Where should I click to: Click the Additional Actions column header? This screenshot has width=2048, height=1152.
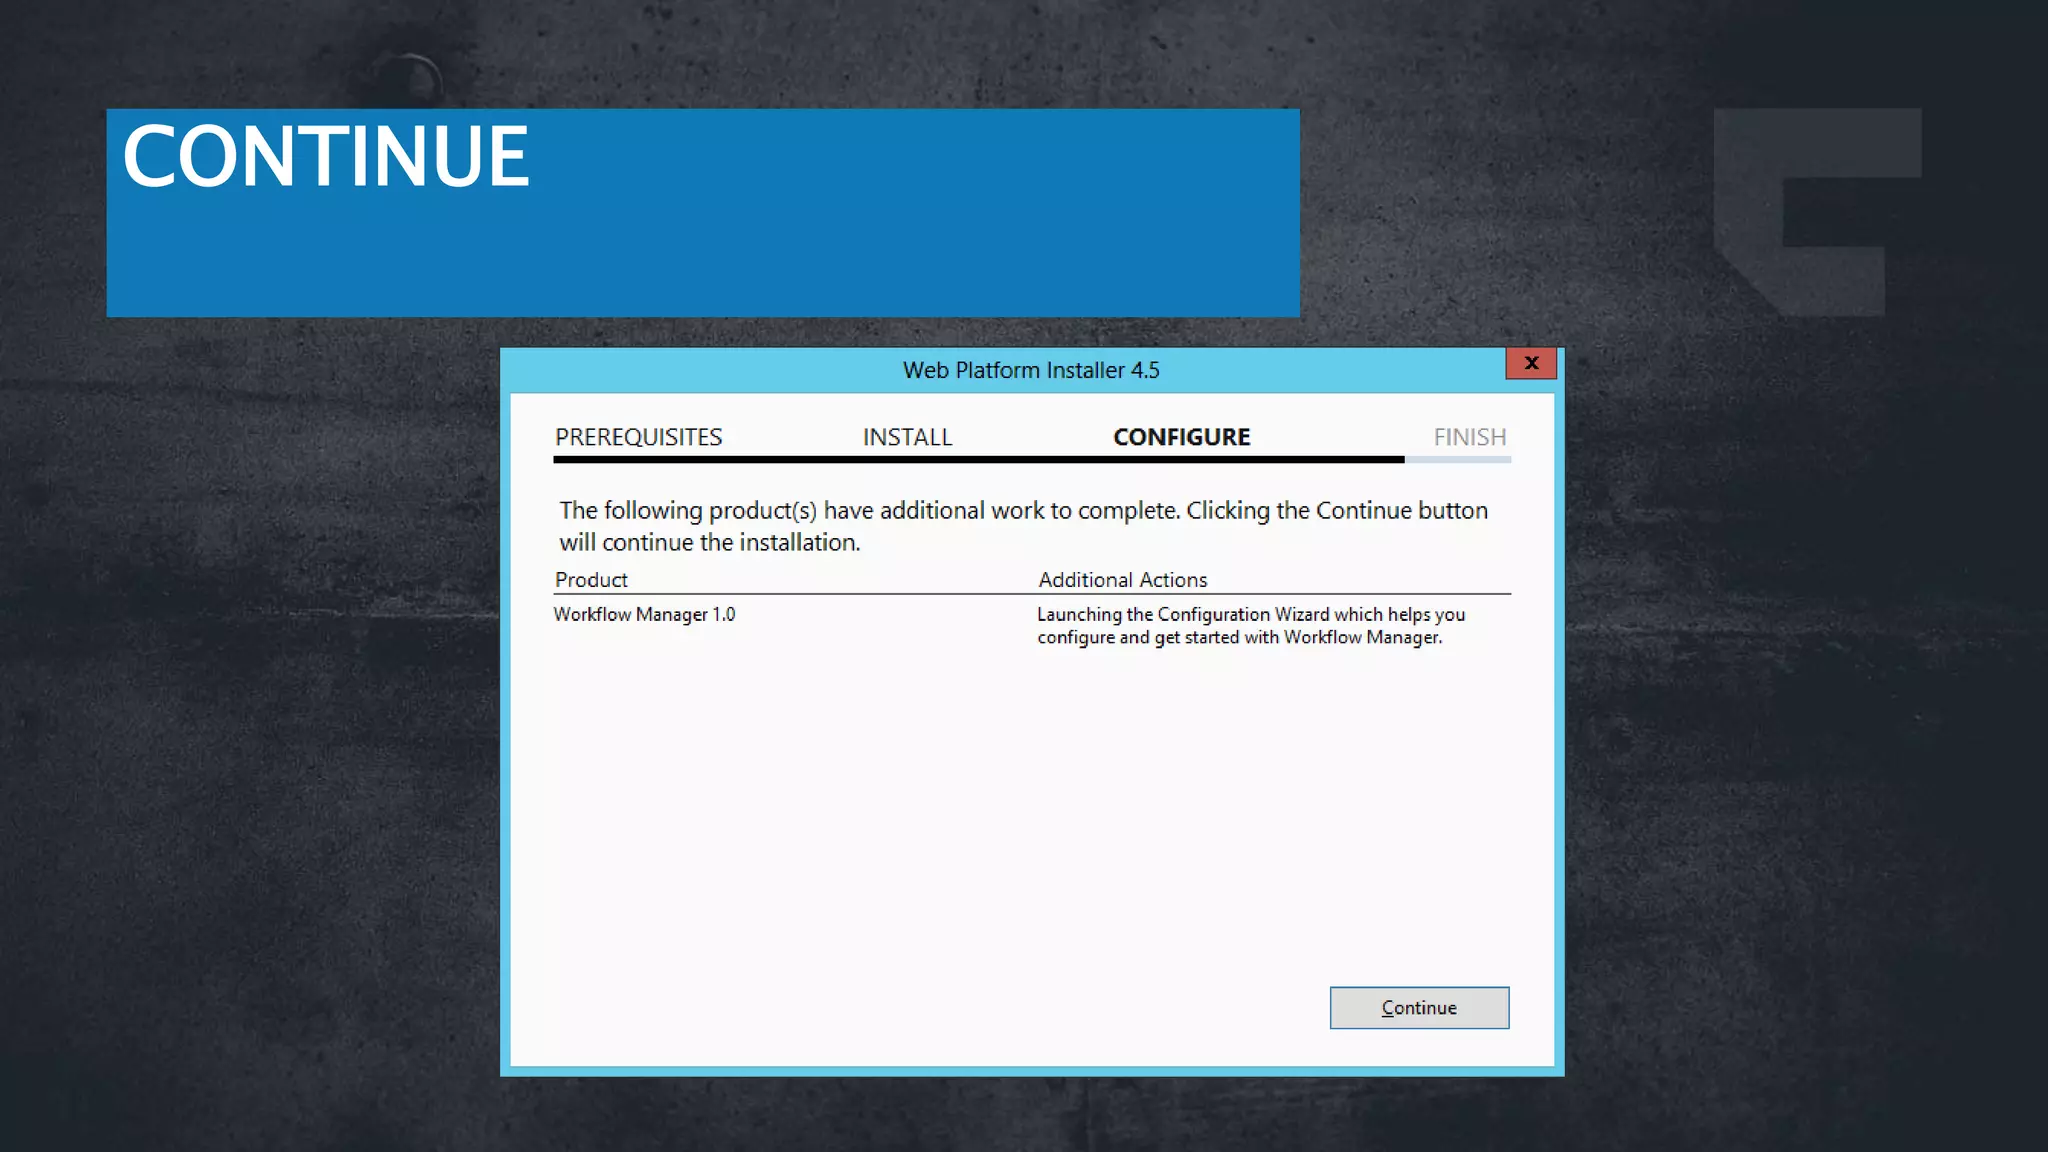[x=1122, y=580]
